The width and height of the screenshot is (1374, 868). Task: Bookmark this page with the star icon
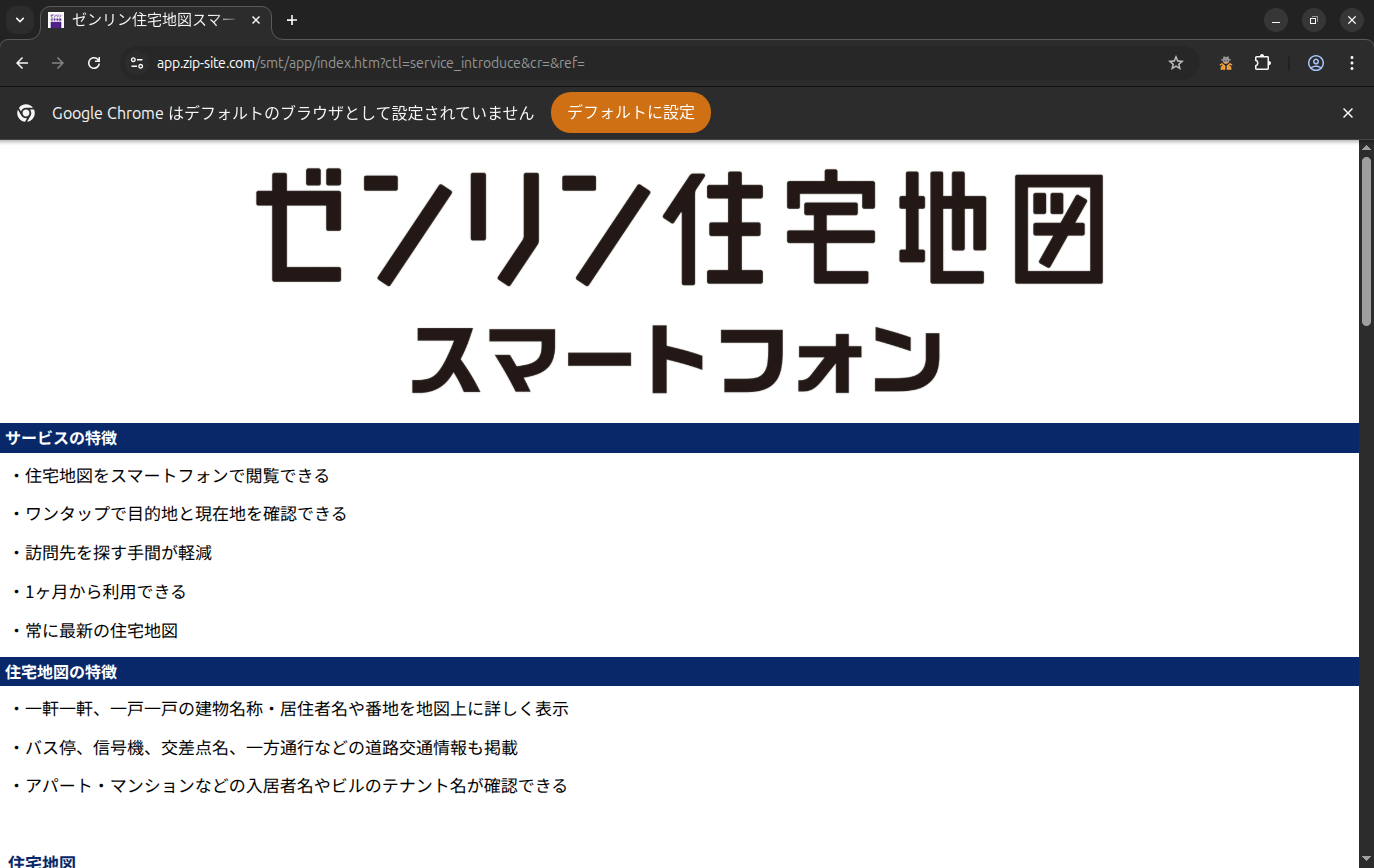[x=1176, y=63]
